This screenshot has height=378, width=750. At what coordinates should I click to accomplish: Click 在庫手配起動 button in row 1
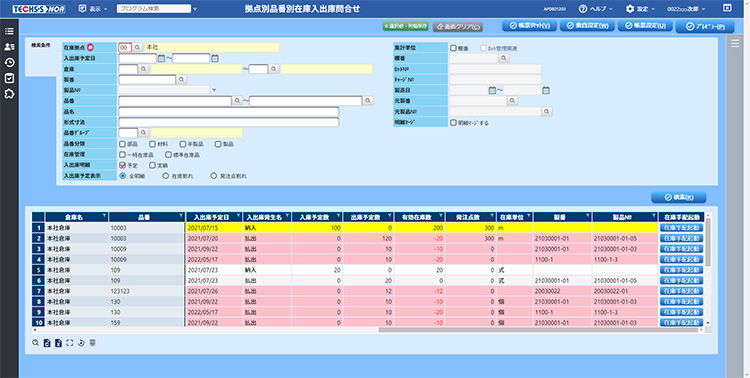pos(682,228)
